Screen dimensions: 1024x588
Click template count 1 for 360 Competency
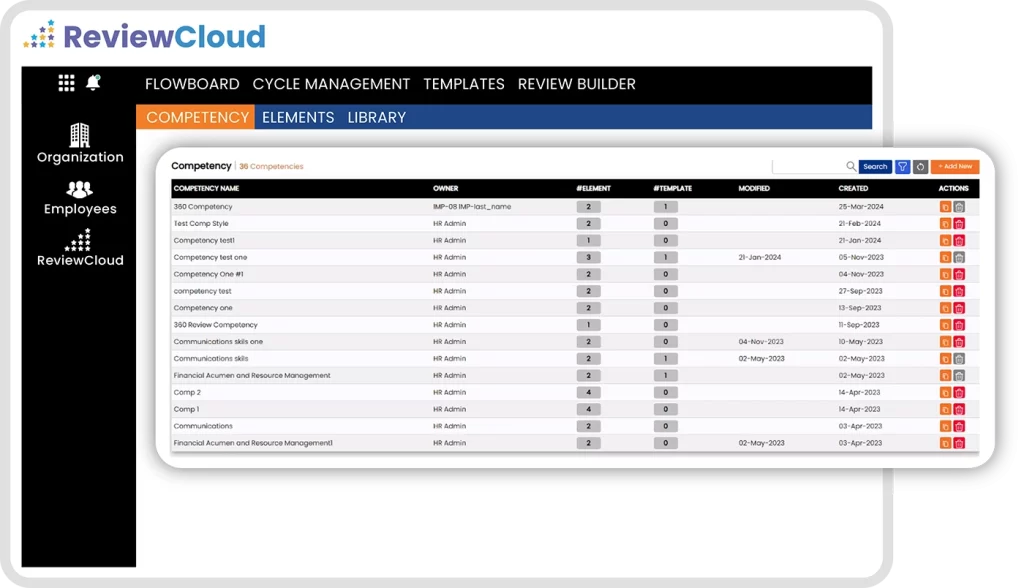pos(665,206)
